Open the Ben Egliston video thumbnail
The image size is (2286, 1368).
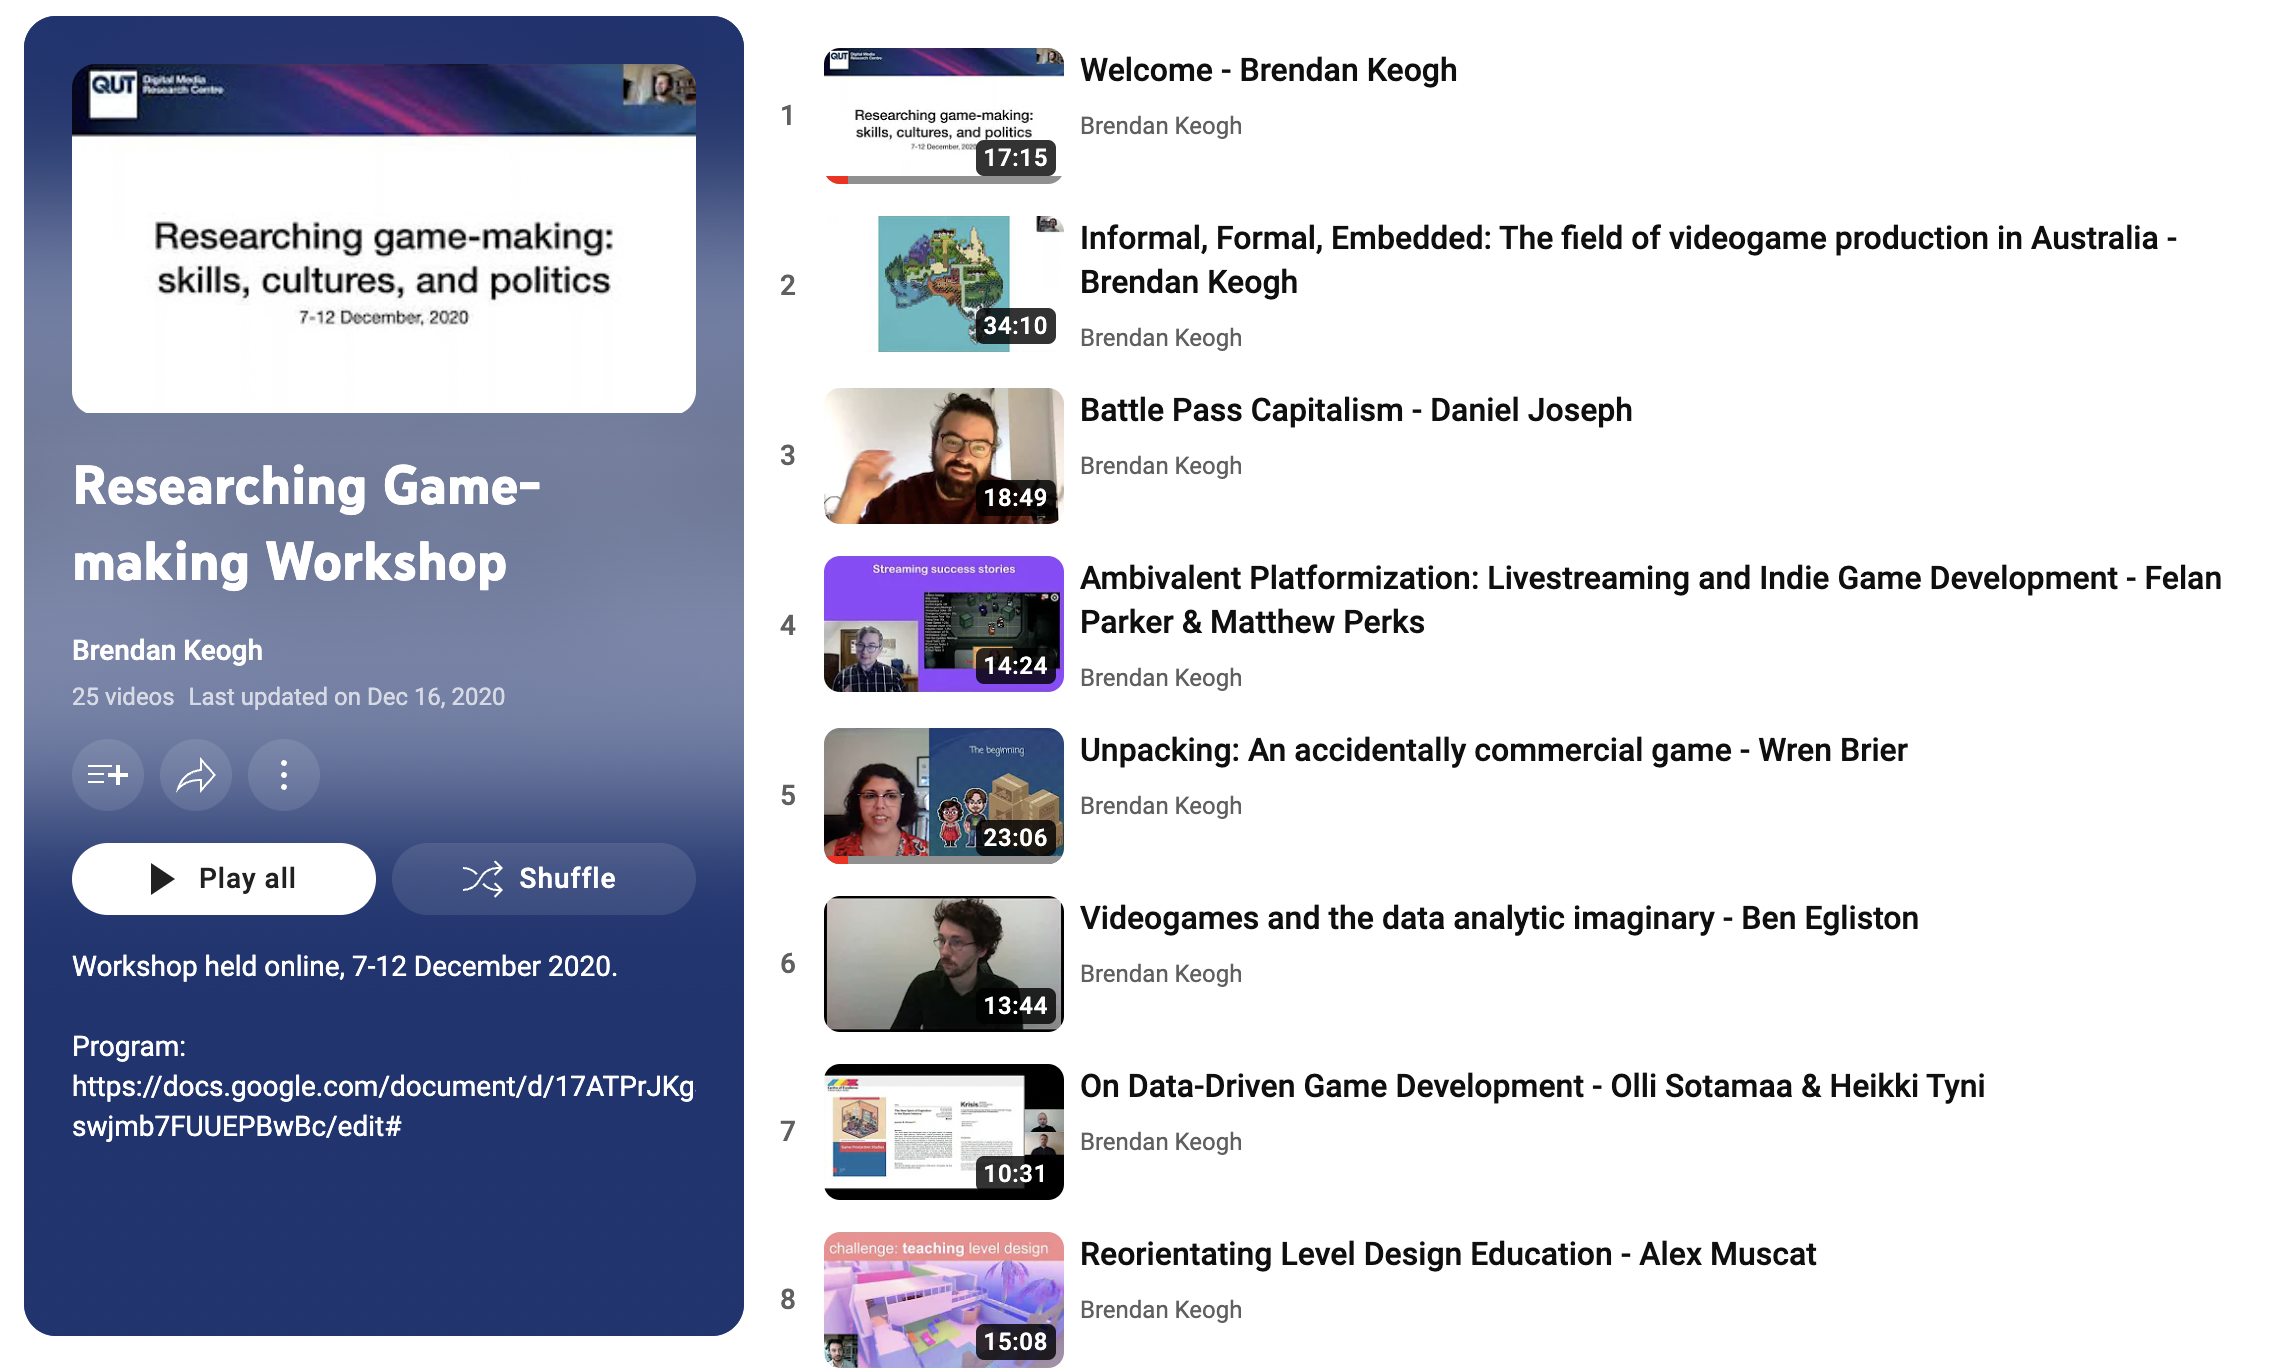coord(943,963)
